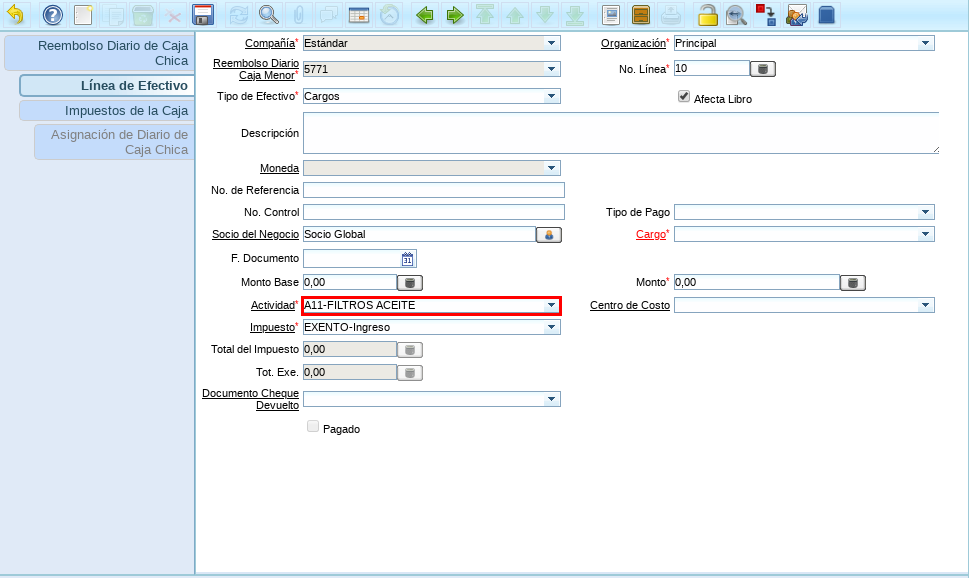Open the blue Product Info icon
969x578 pixels.
827,14
